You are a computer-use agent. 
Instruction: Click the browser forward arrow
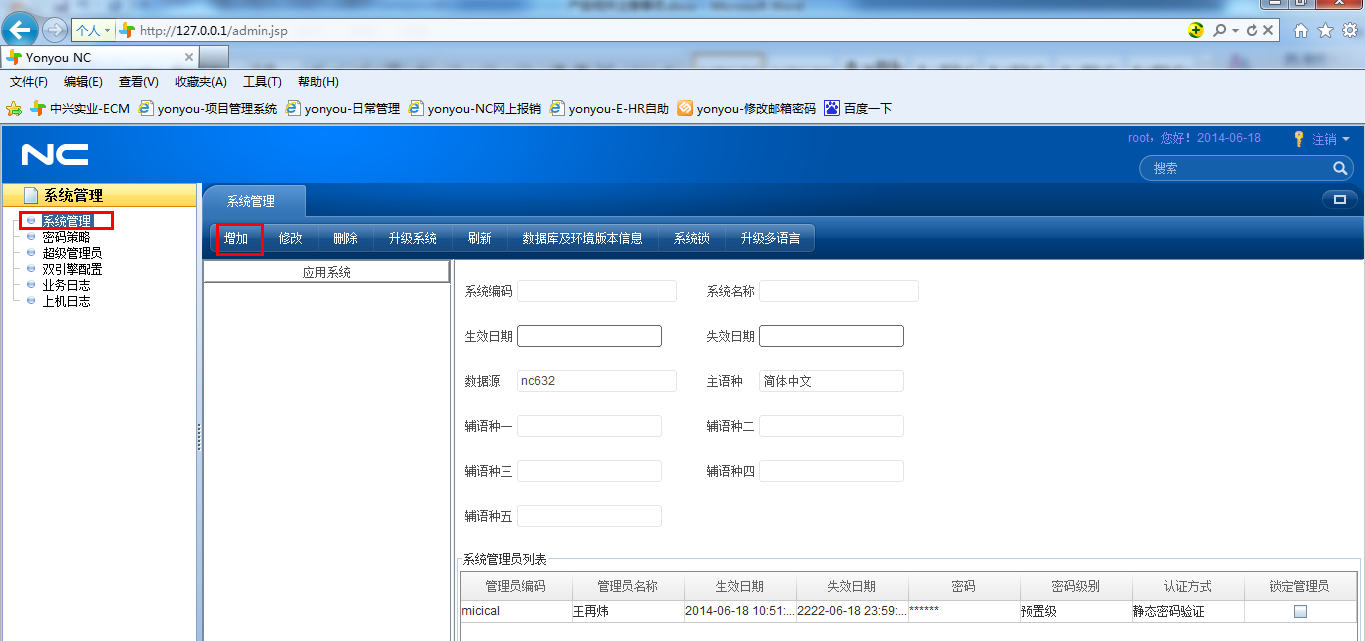click(x=54, y=30)
